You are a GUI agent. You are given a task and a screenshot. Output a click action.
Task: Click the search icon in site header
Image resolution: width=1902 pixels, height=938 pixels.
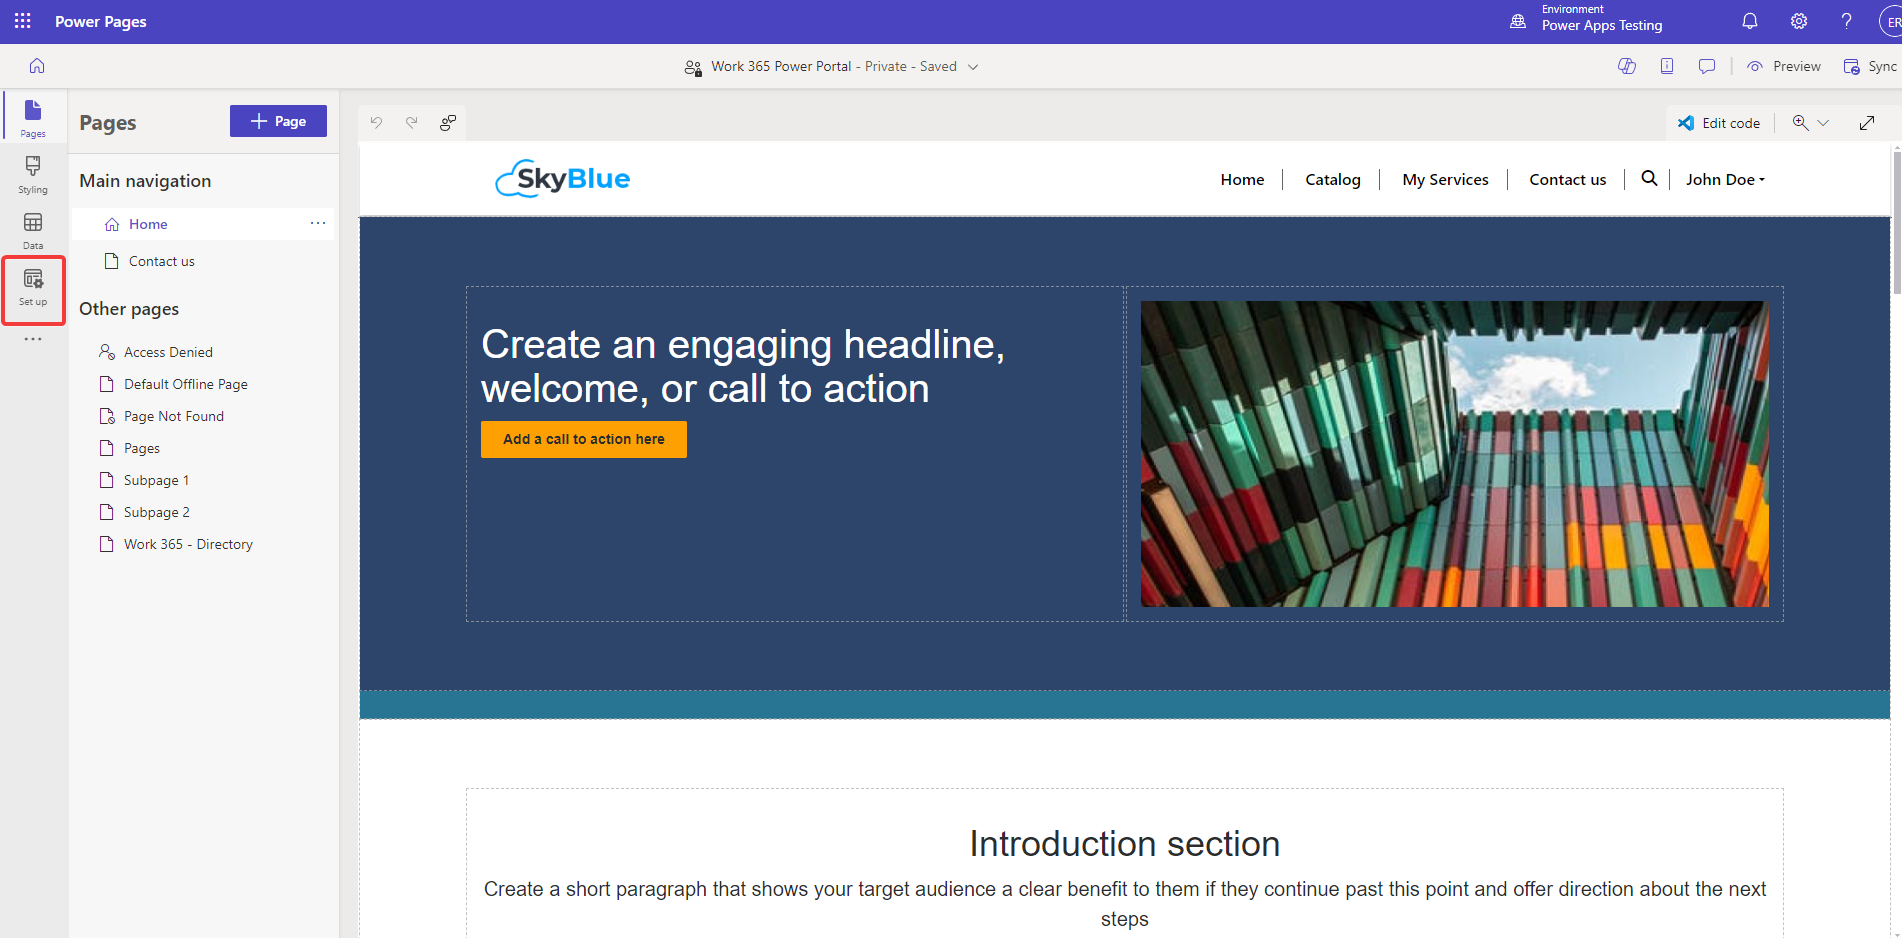(x=1649, y=178)
